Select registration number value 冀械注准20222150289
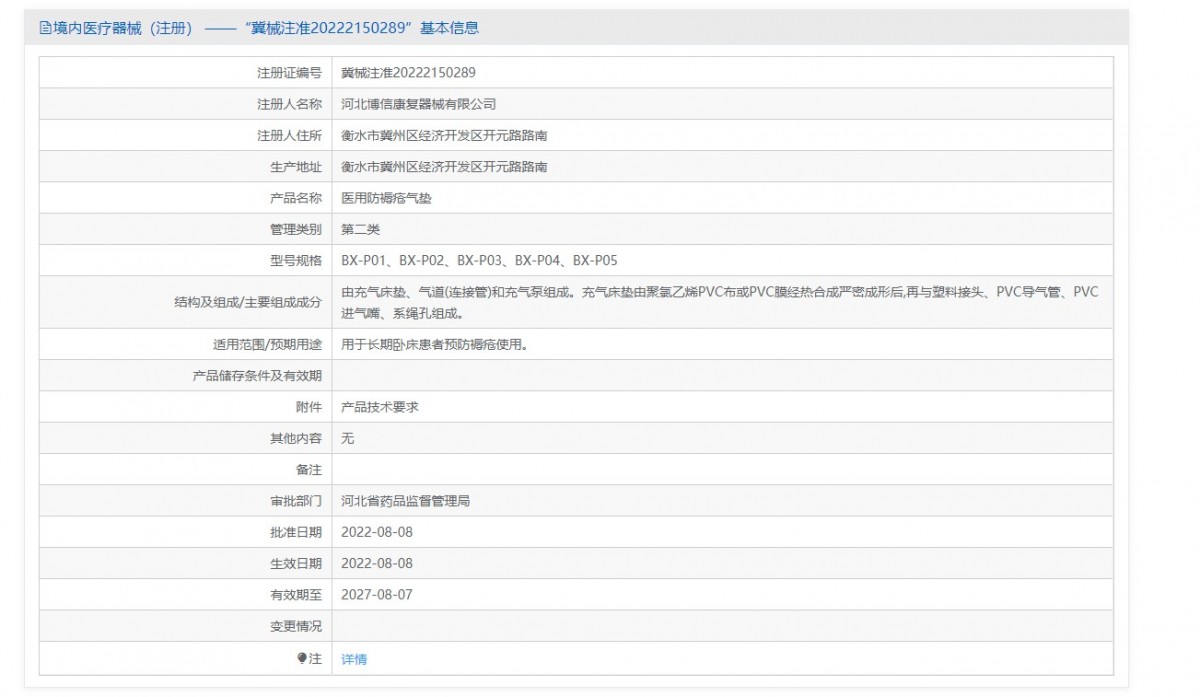Viewport: 1200px width, 697px height. tap(408, 73)
